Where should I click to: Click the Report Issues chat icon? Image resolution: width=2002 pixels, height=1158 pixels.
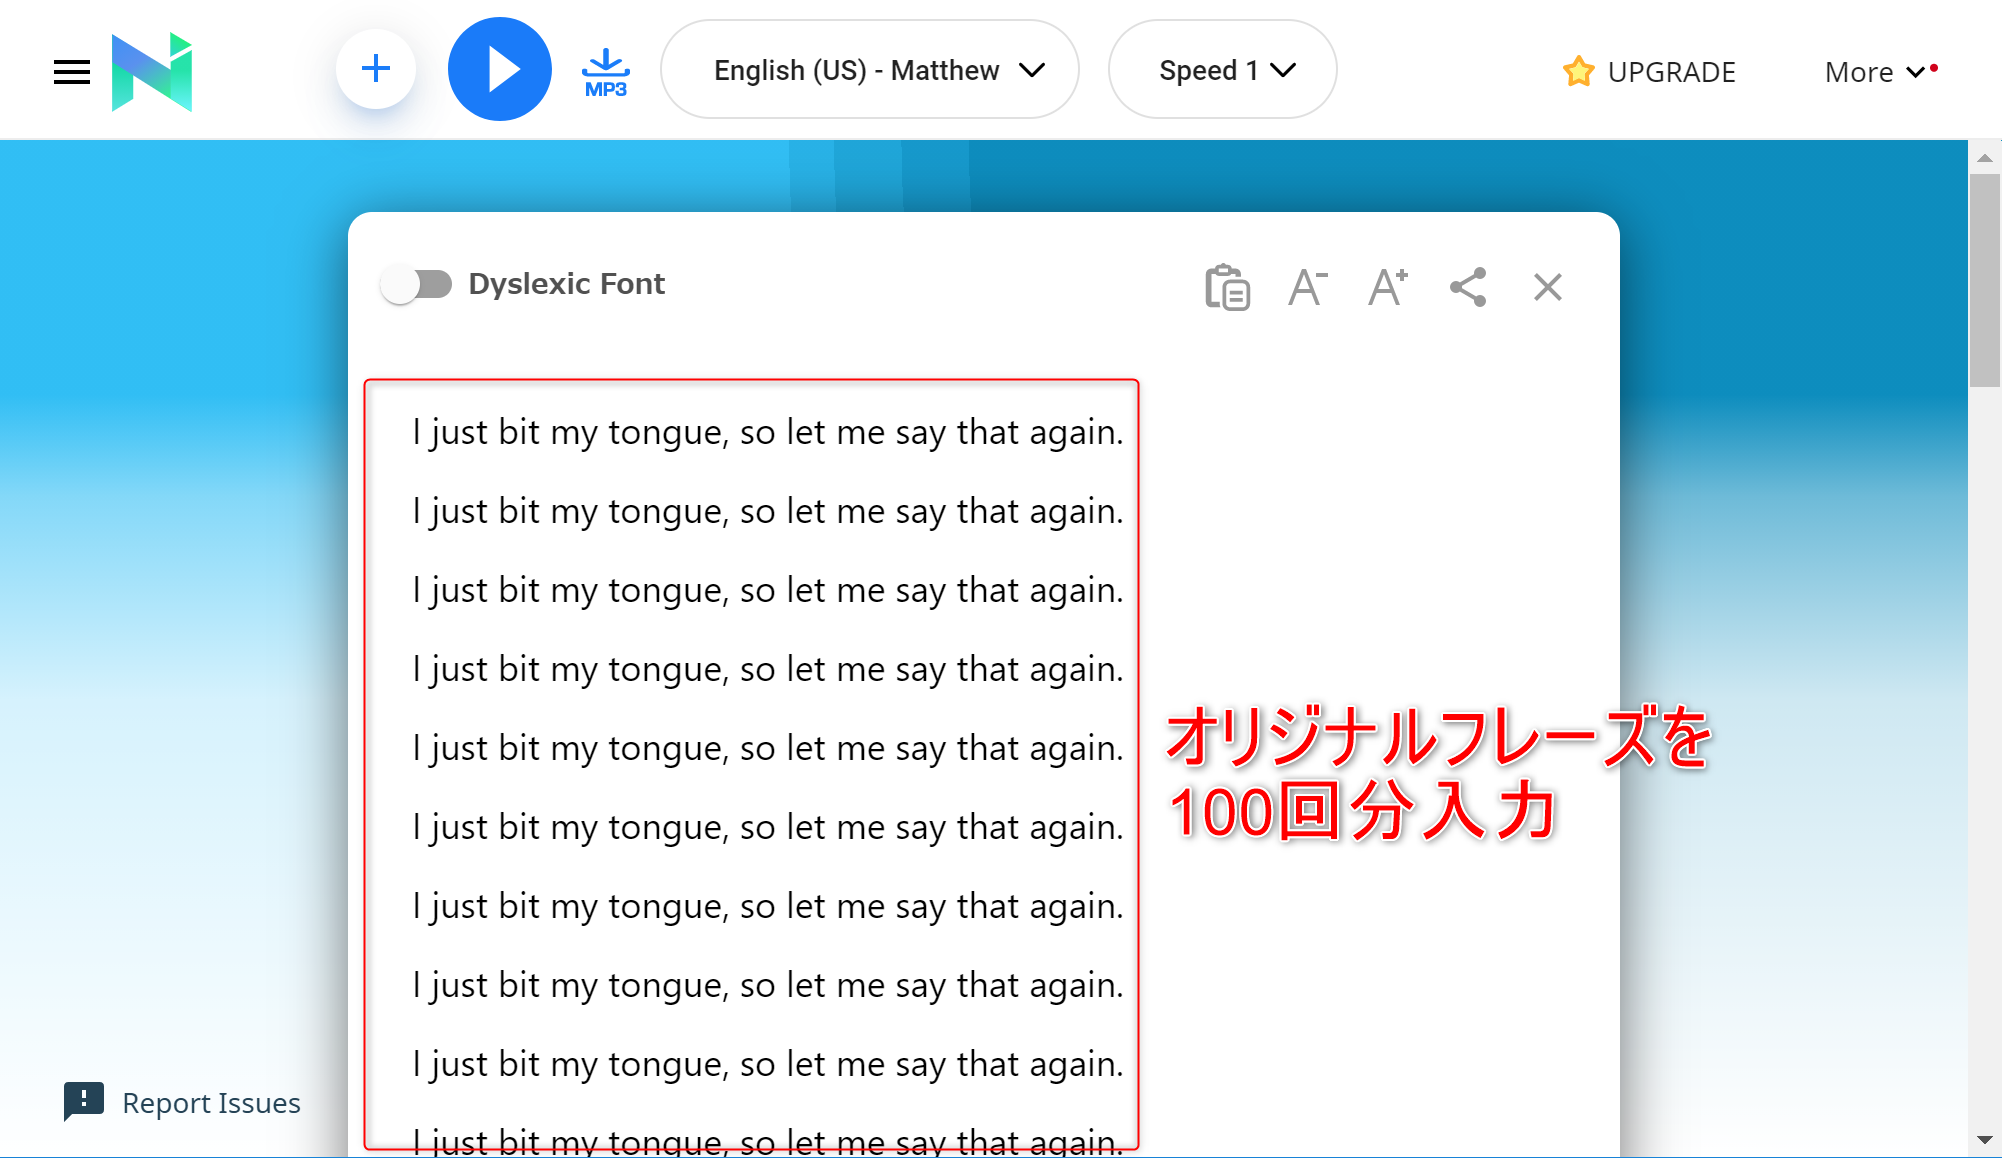84,1101
